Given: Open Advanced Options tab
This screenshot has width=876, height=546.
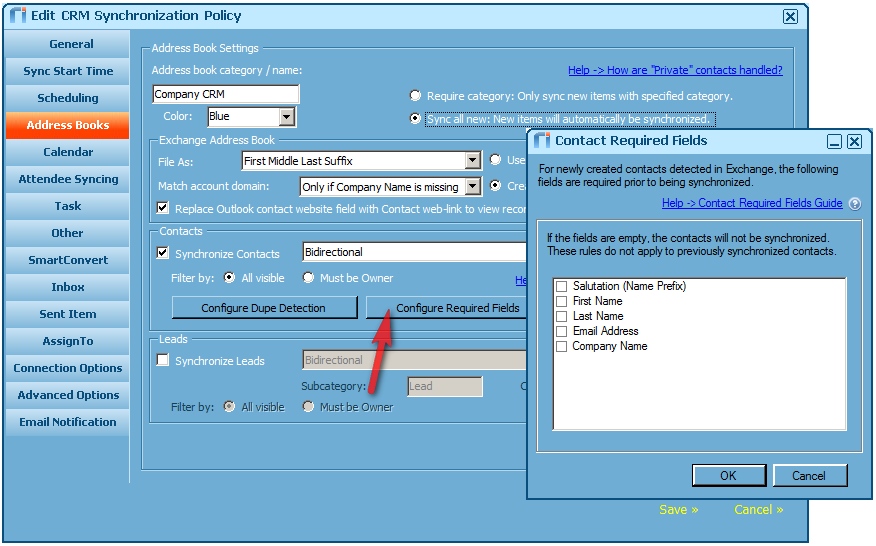Looking at the screenshot, I should click(x=68, y=395).
